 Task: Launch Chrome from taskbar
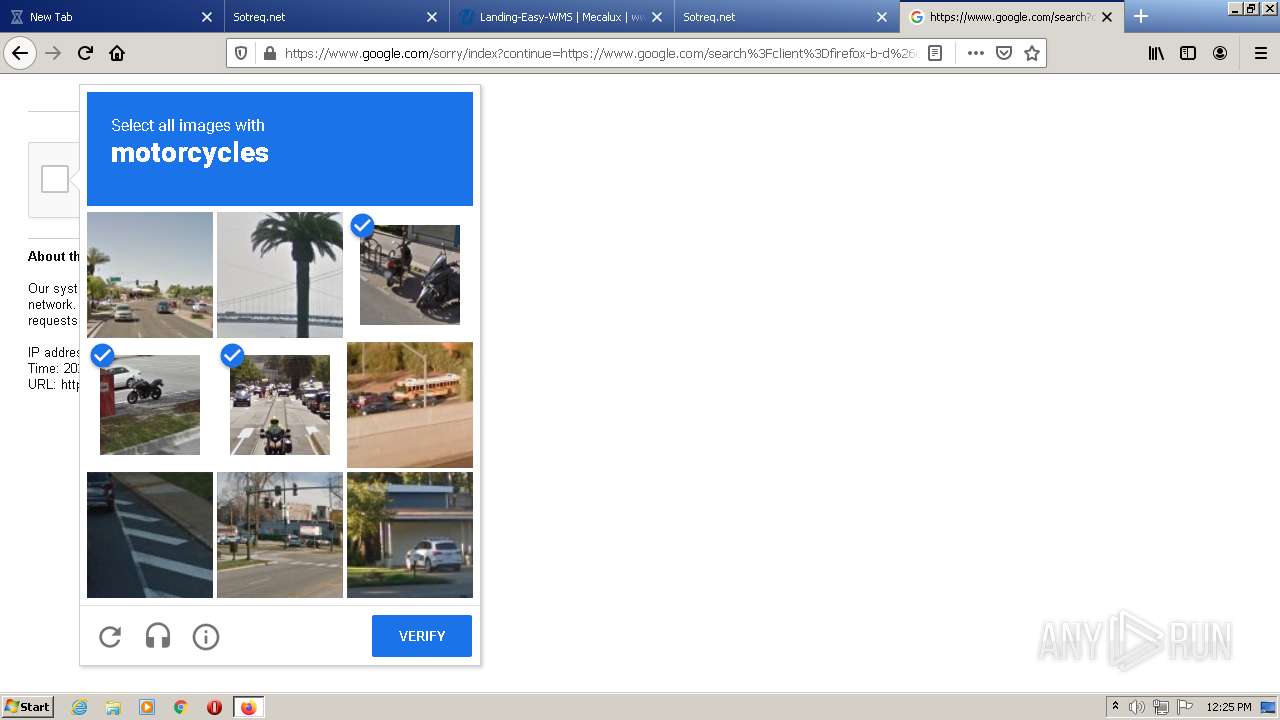pyautogui.click(x=181, y=707)
